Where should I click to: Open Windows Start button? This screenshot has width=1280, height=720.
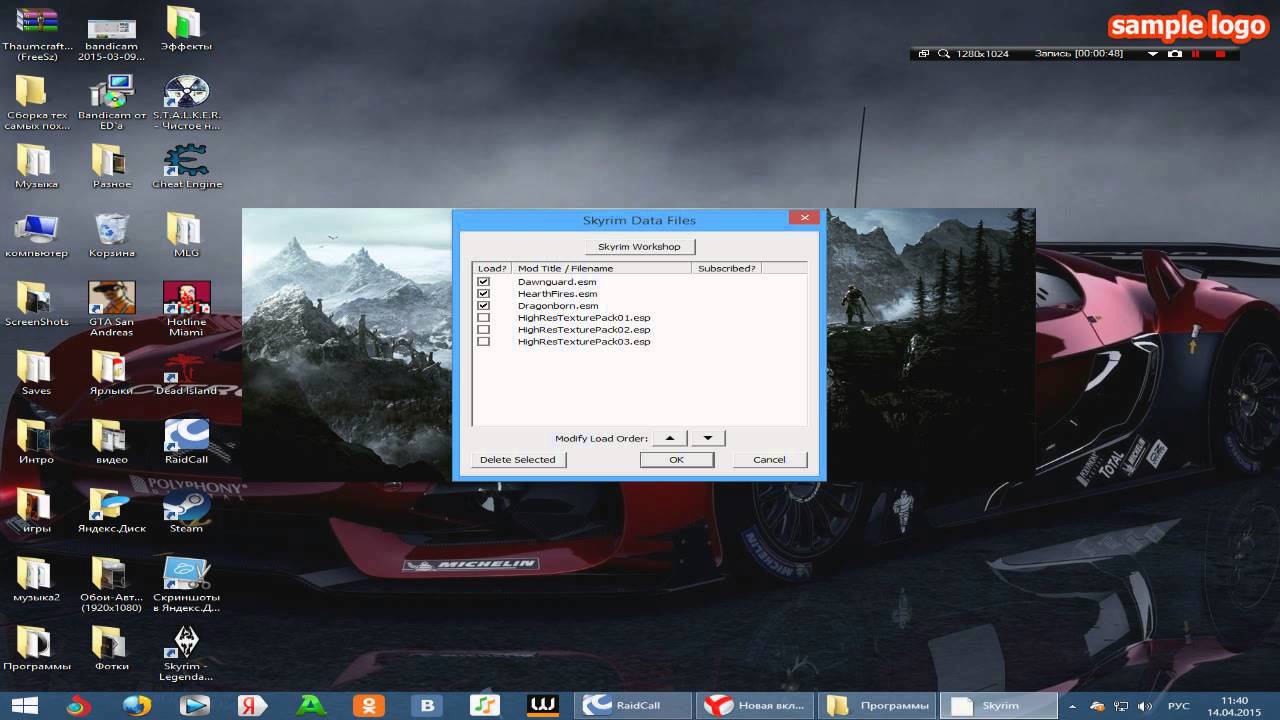tap(25, 705)
